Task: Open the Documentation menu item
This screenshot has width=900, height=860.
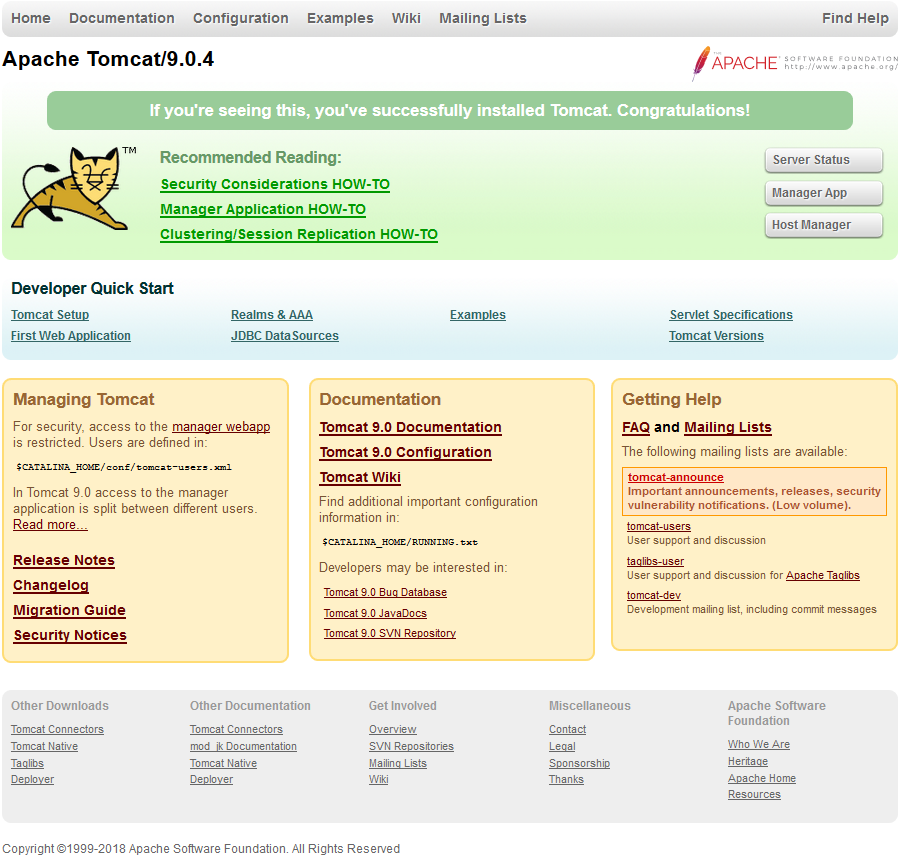Action: tap(121, 18)
